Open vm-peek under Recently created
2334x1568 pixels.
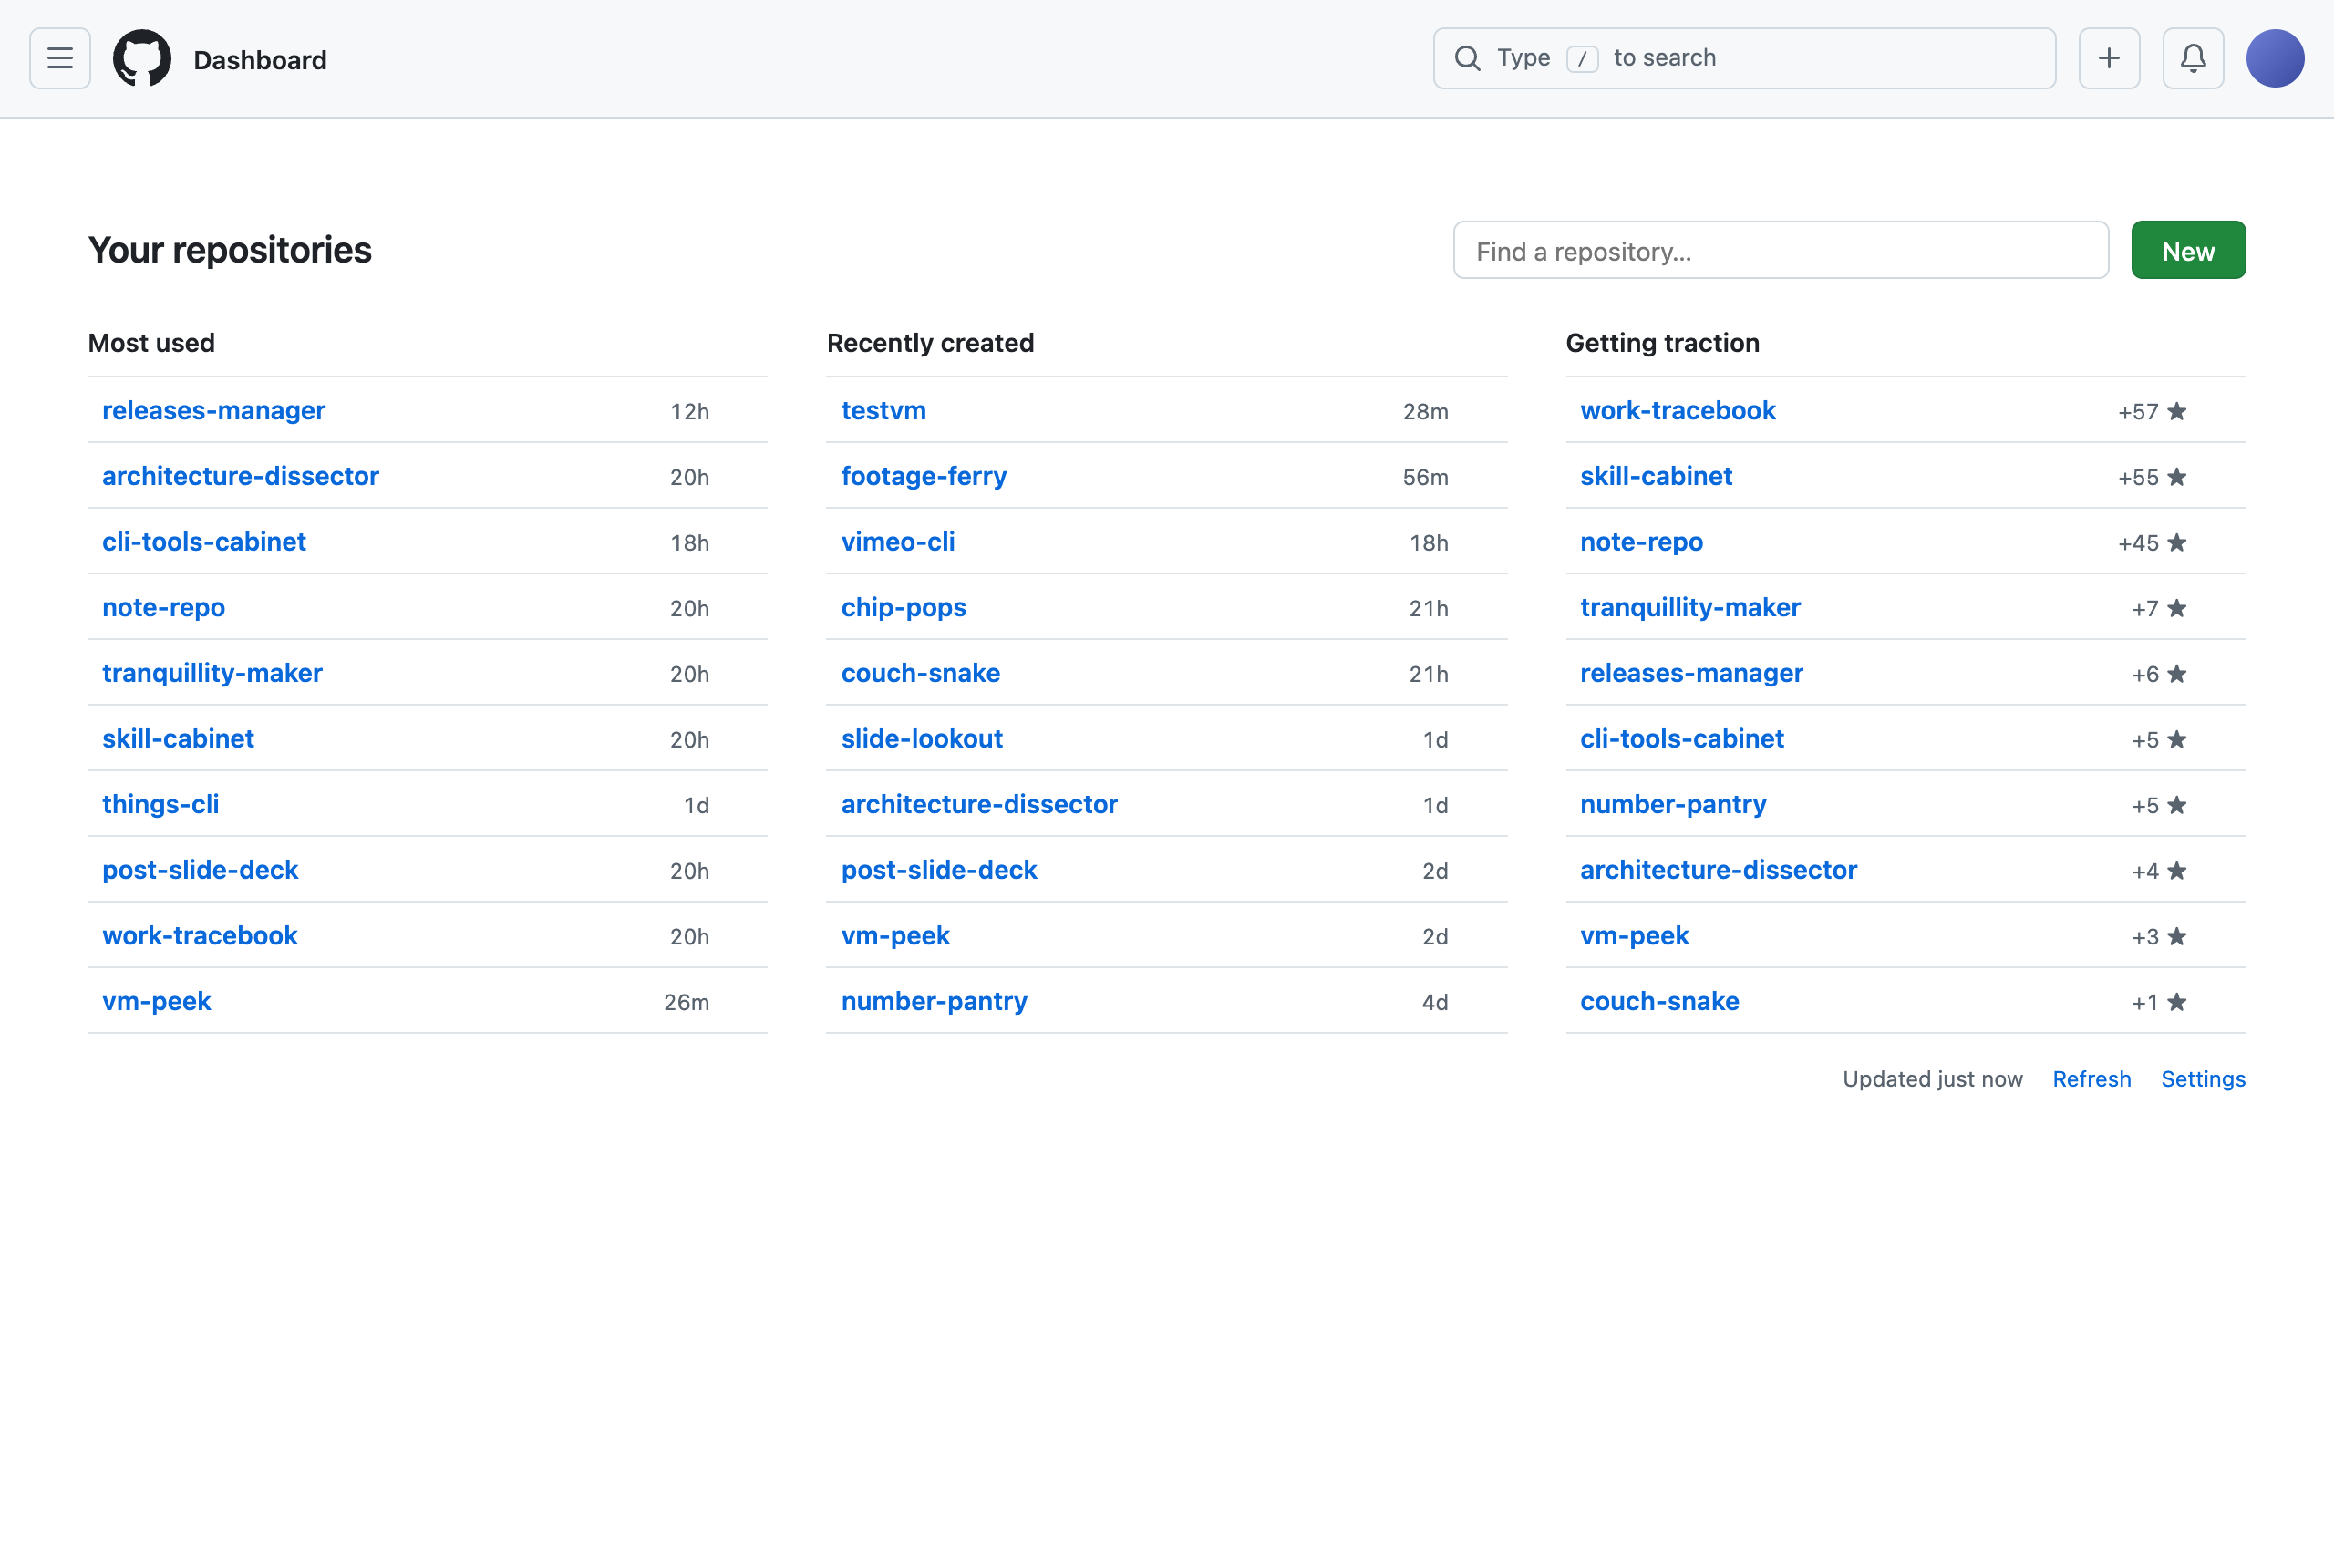point(895,935)
